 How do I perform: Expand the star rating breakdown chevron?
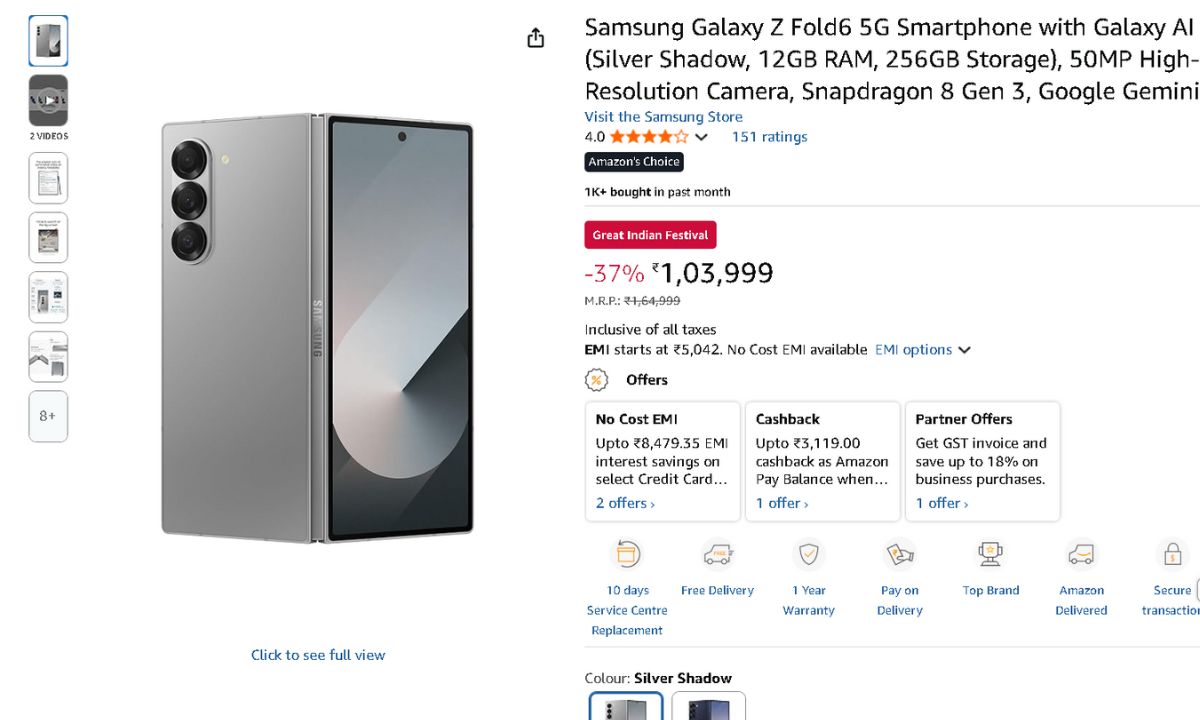(x=702, y=137)
